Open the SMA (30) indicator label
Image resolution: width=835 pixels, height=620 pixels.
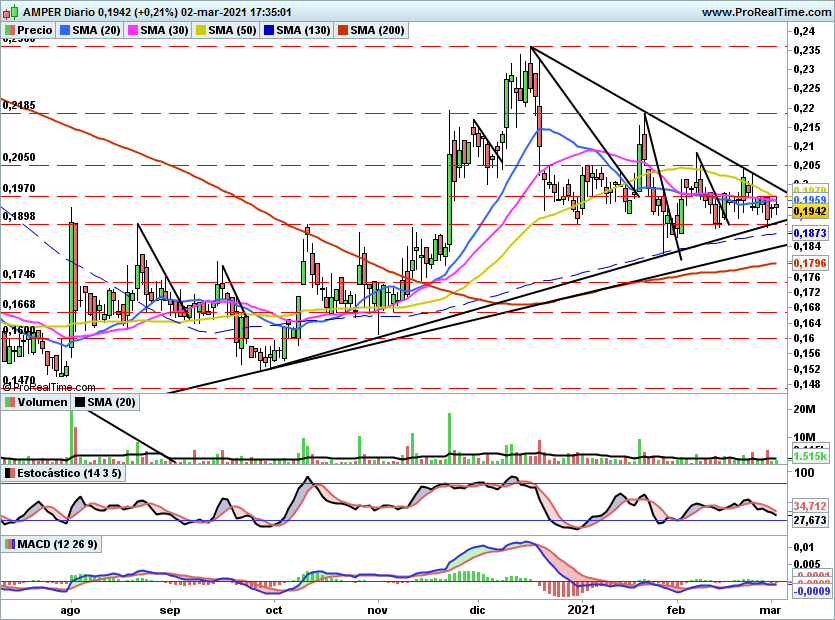click(164, 30)
